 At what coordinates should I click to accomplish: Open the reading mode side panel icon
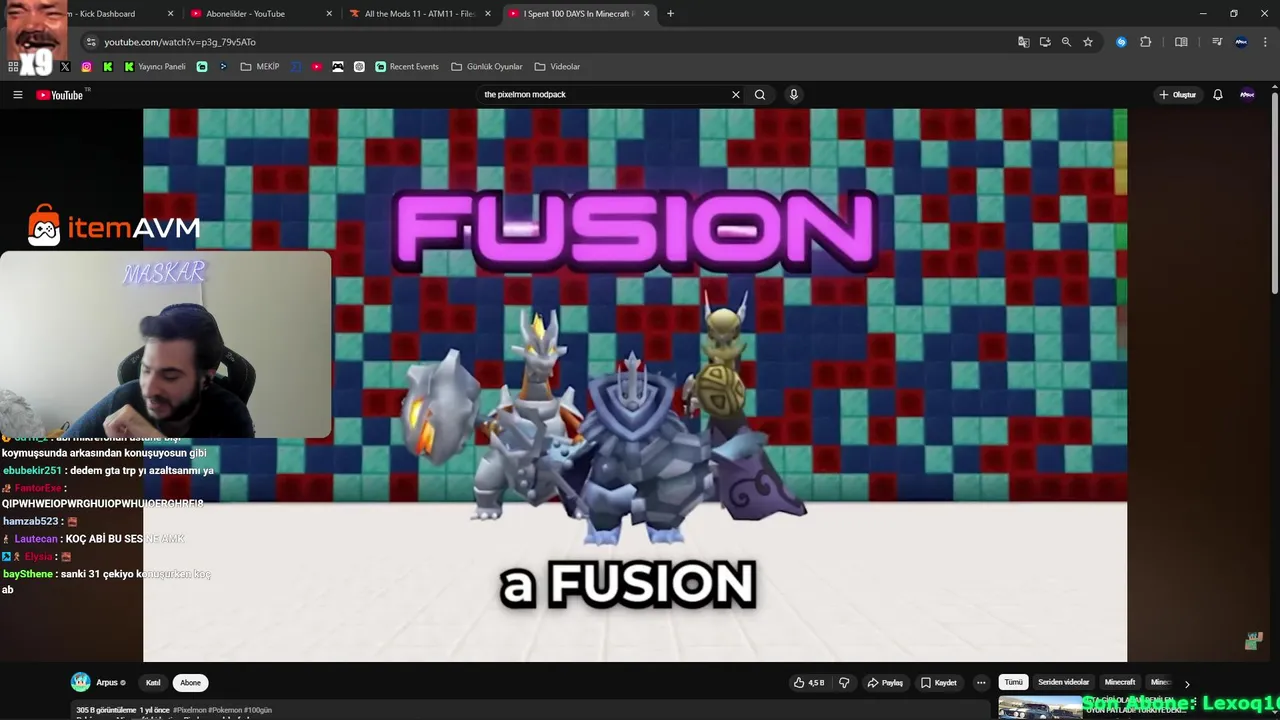[x=1181, y=42]
